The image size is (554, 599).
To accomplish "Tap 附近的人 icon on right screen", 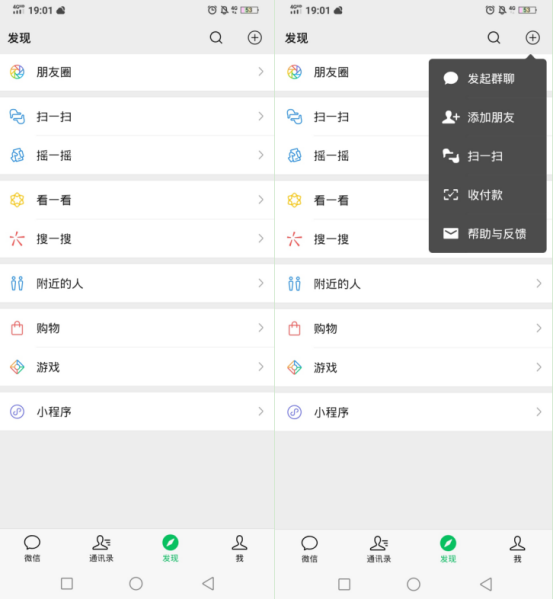I will tap(295, 284).
